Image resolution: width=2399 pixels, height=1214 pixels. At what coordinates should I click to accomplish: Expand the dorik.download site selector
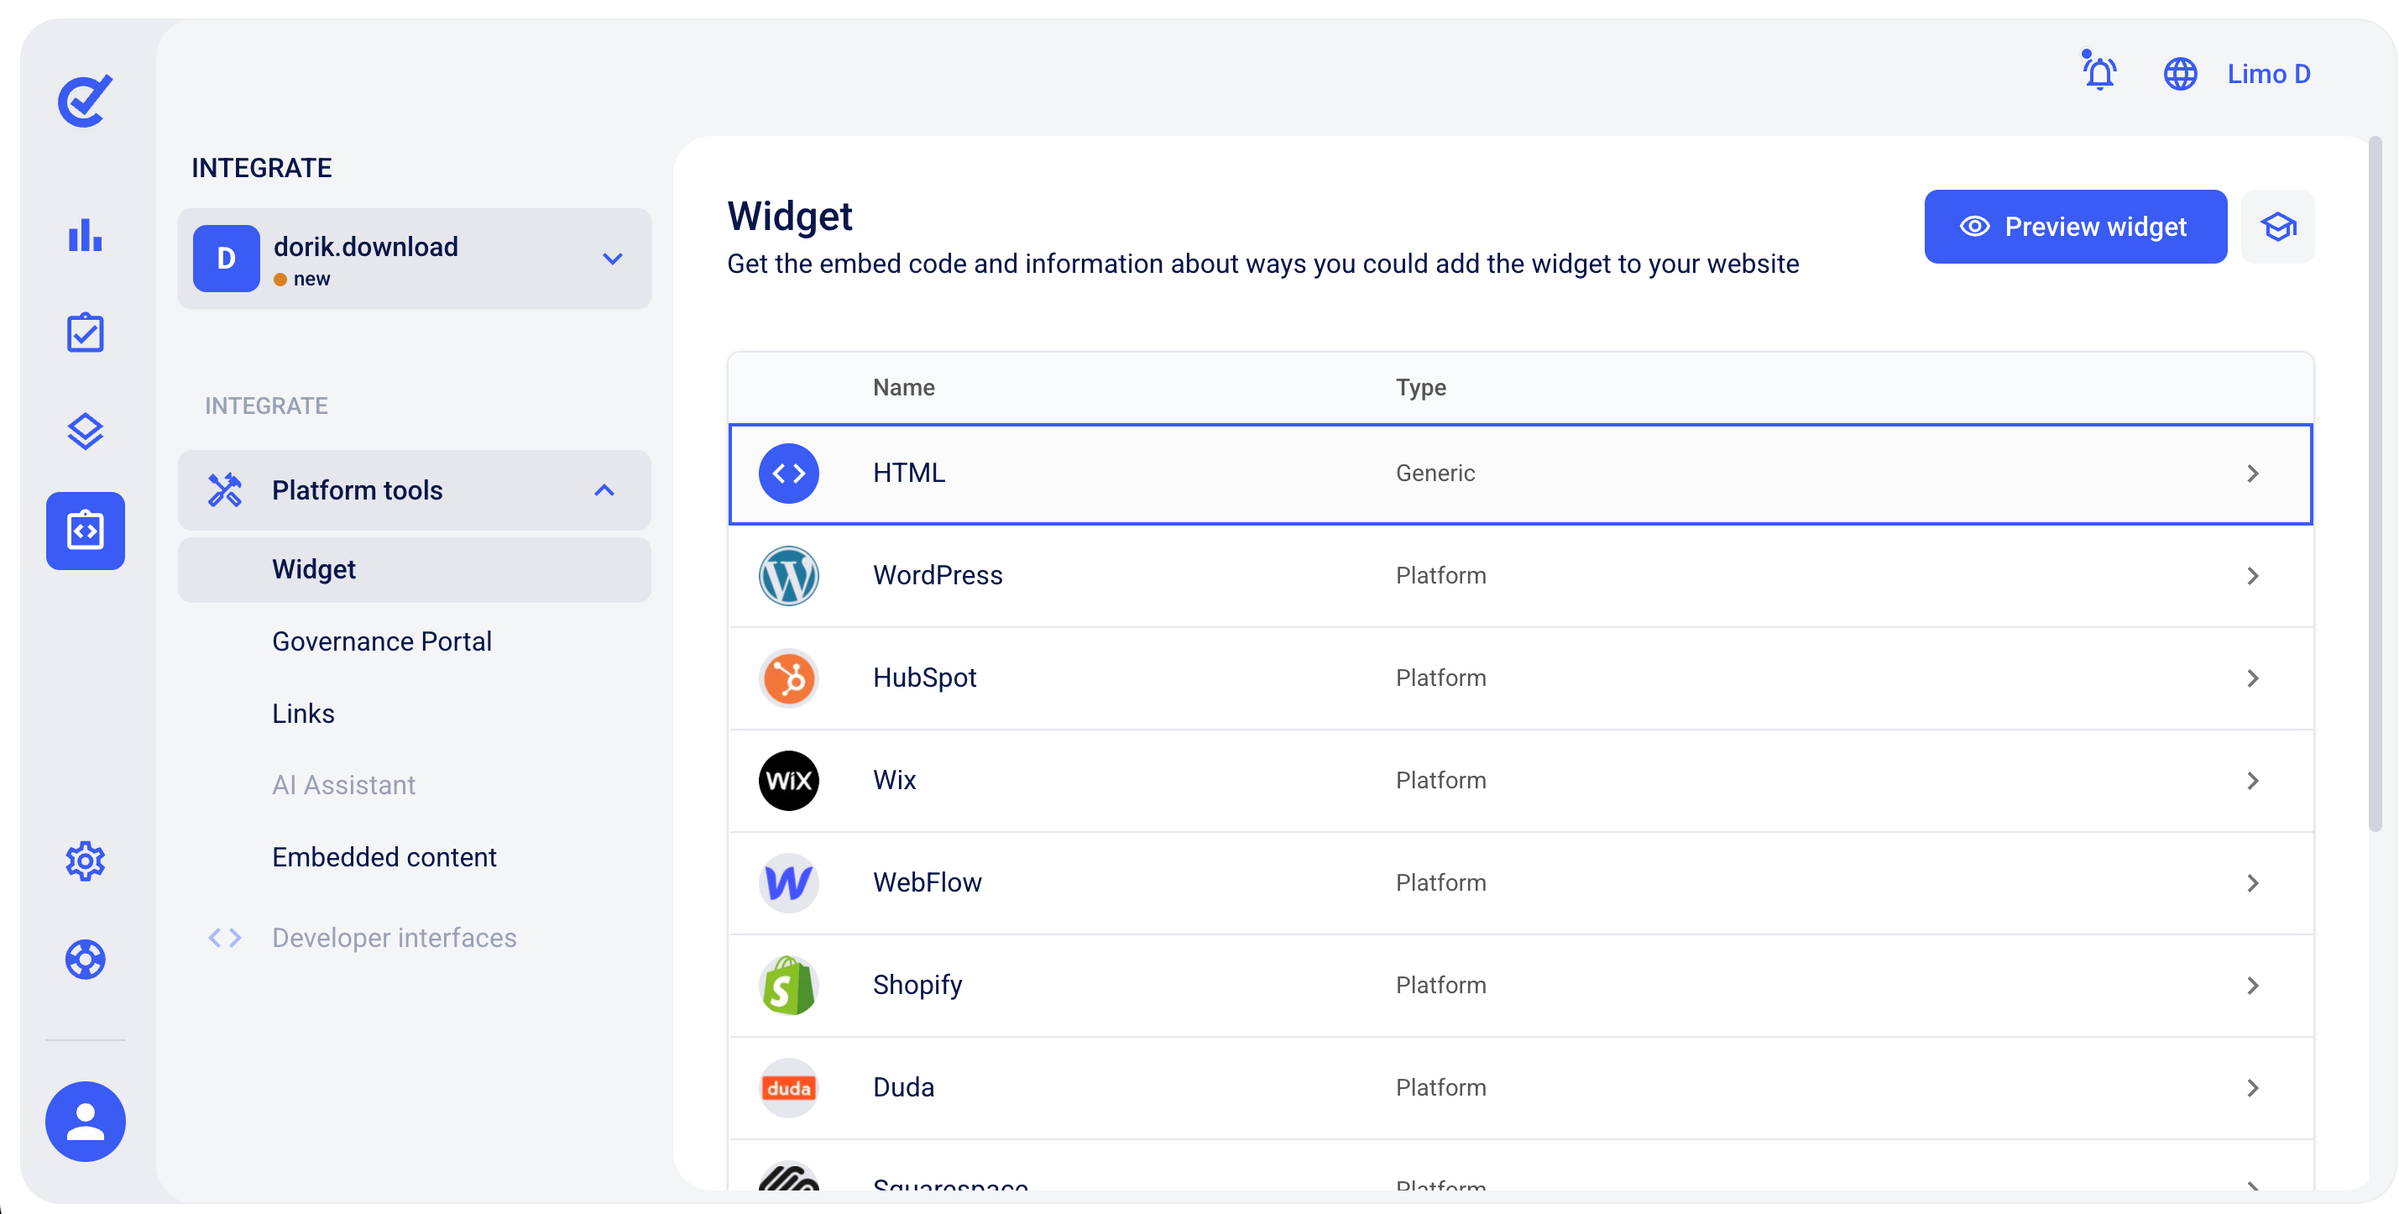414,259
